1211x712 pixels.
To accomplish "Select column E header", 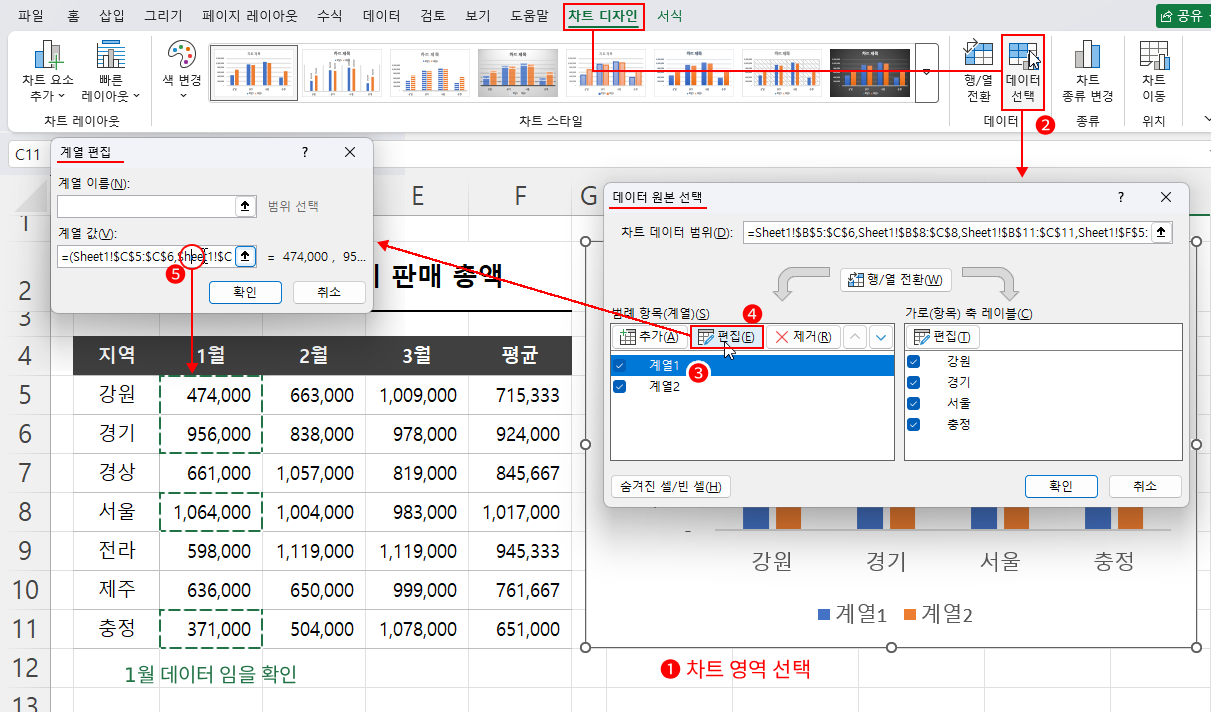I will (417, 196).
